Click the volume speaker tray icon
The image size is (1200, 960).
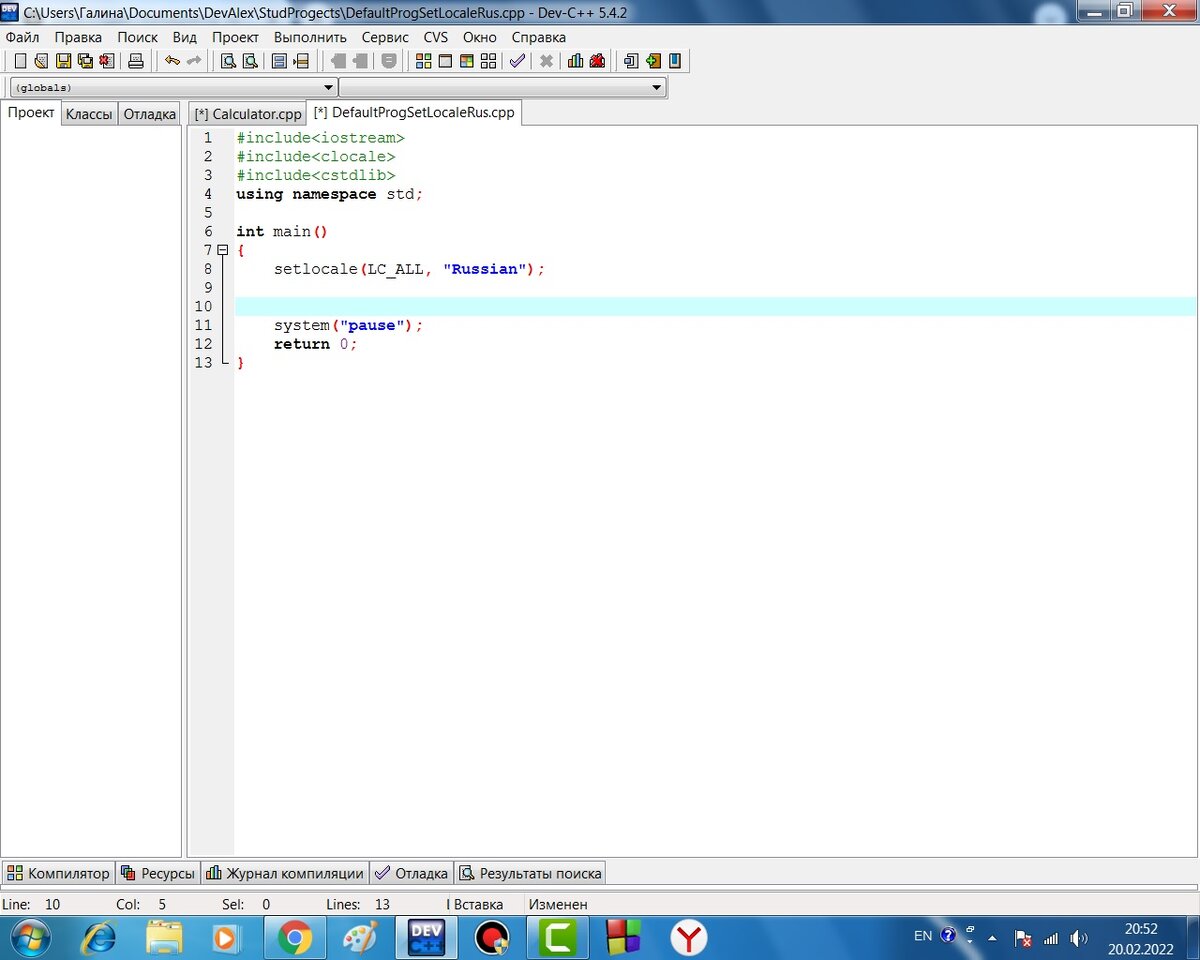[x=1079, y=938]
